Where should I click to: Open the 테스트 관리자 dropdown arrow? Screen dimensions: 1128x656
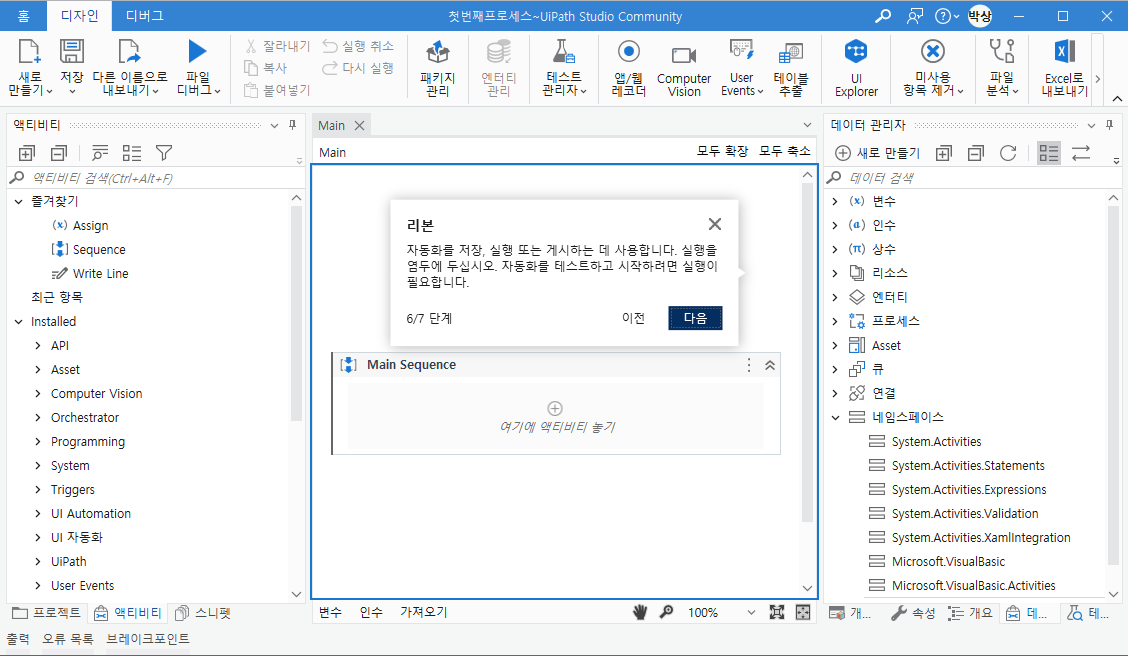(583, 91)
